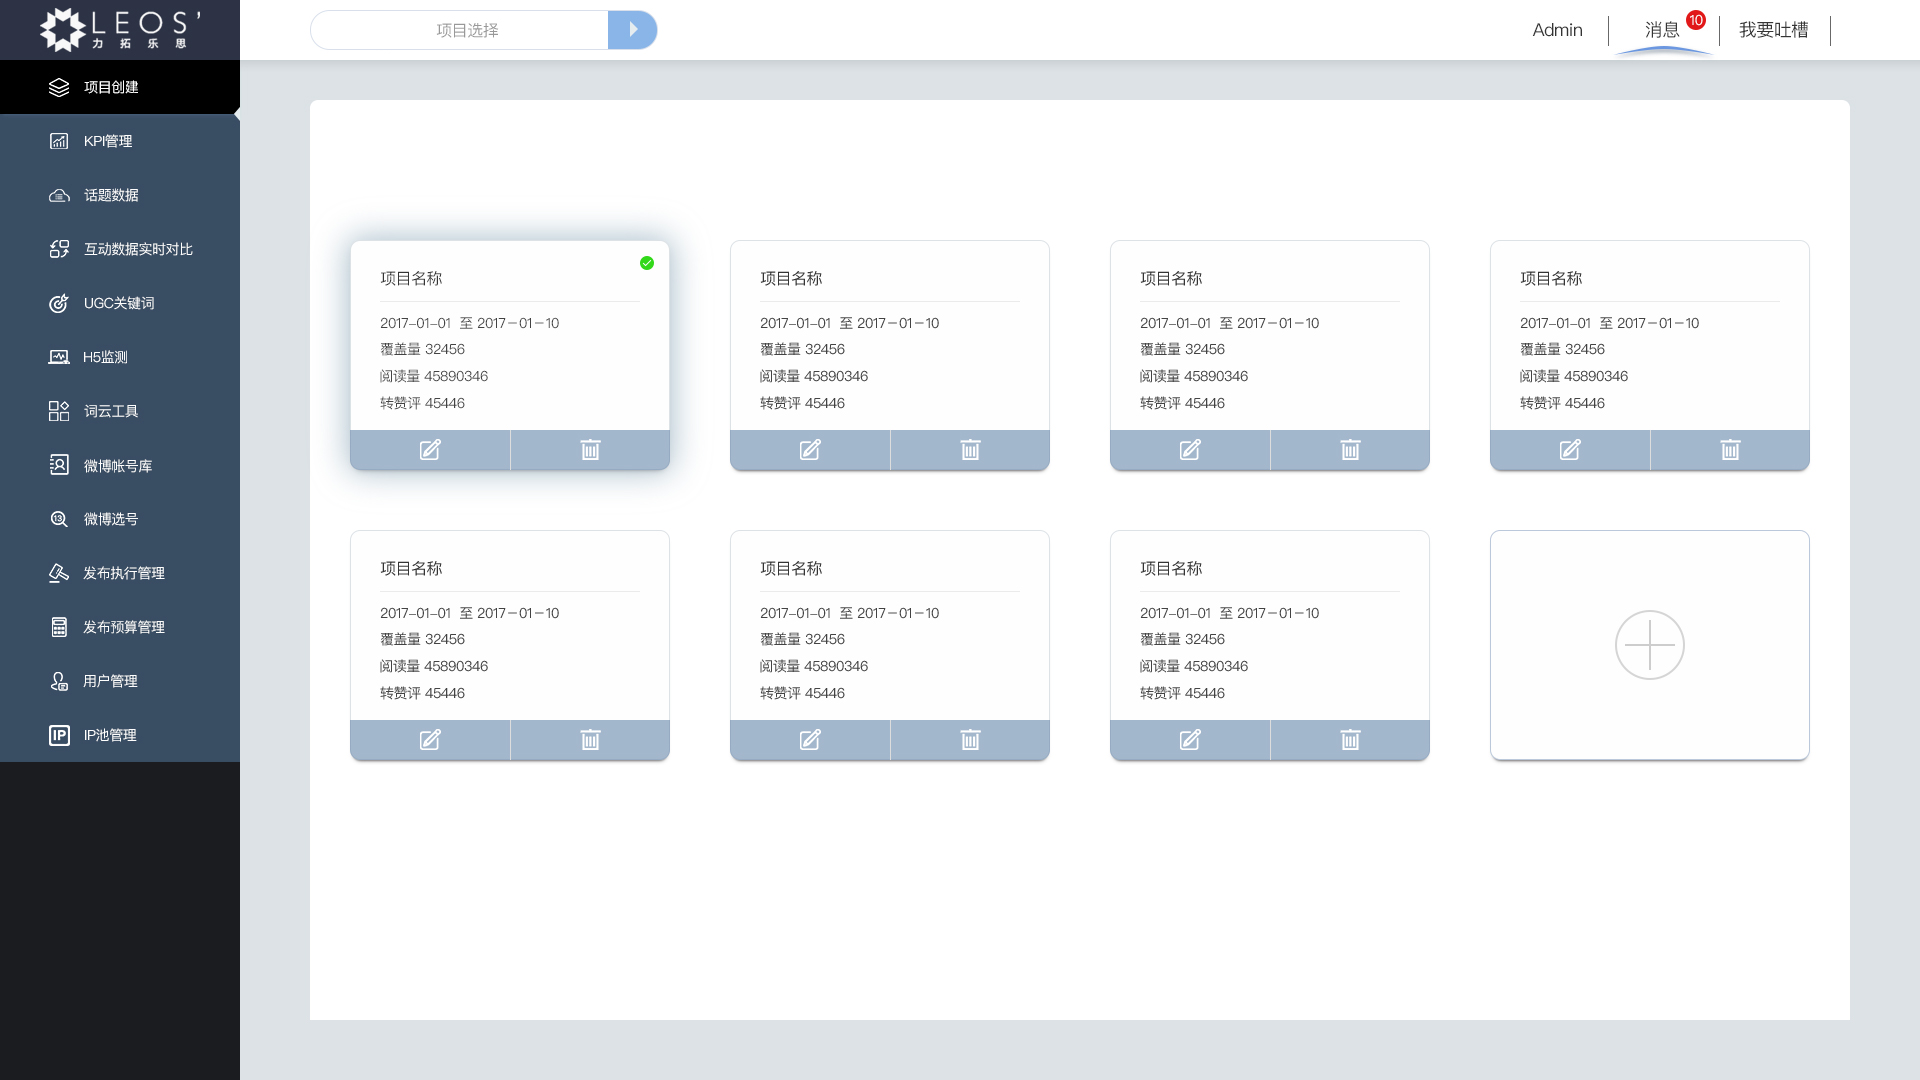Screen dimensions: 1920x1080
Task: Edit the first project card in top row
Action: click(x=430, y=450)
